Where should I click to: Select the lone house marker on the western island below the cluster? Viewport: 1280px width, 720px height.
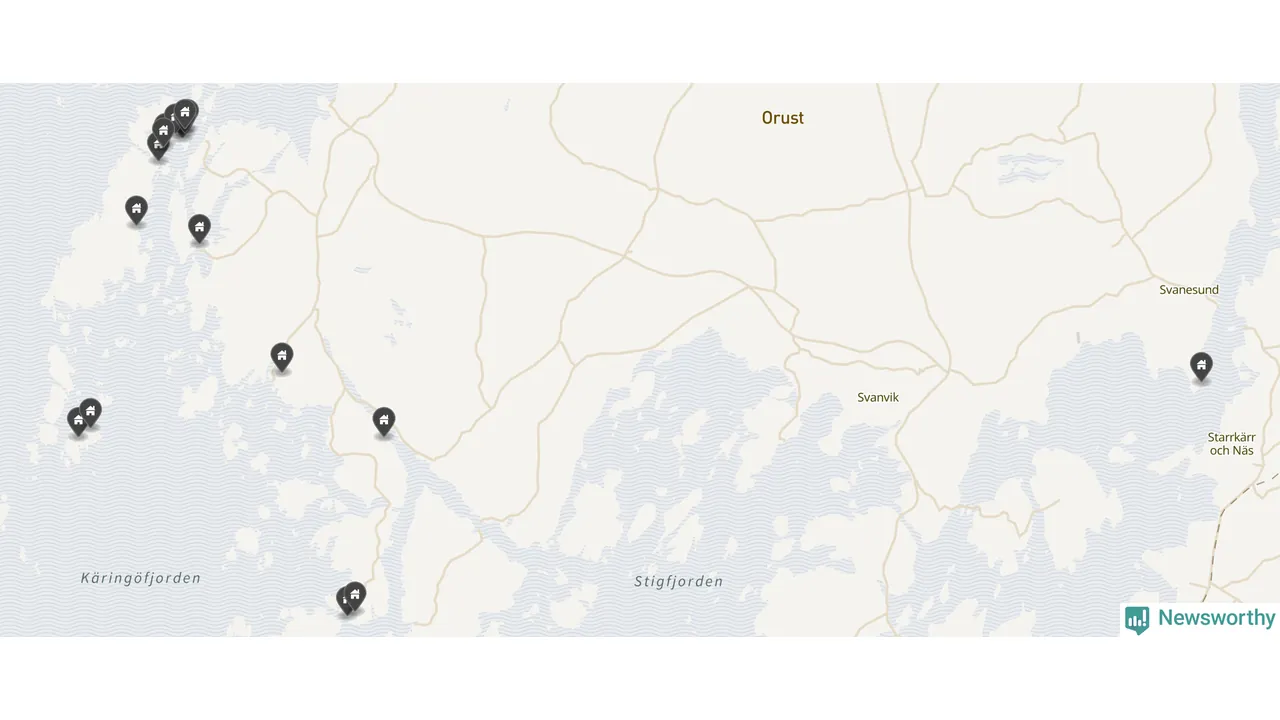pyautogui.click(x=136, y=210)
